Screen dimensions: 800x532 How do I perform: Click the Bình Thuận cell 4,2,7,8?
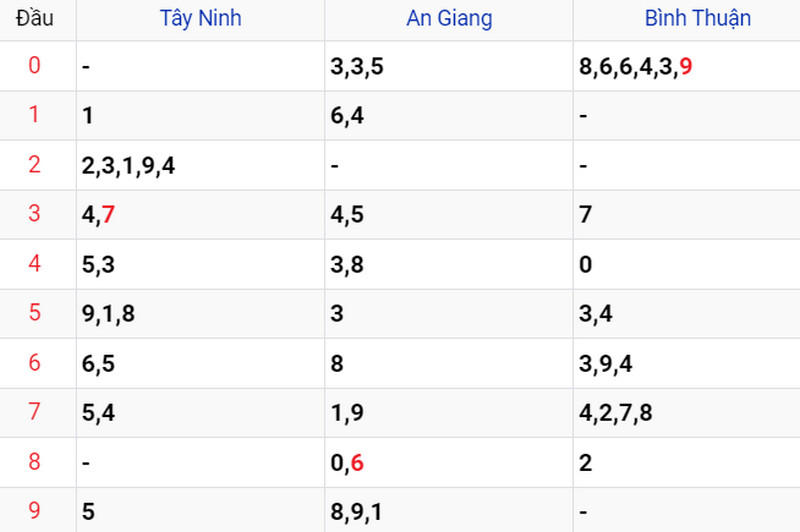615,413
